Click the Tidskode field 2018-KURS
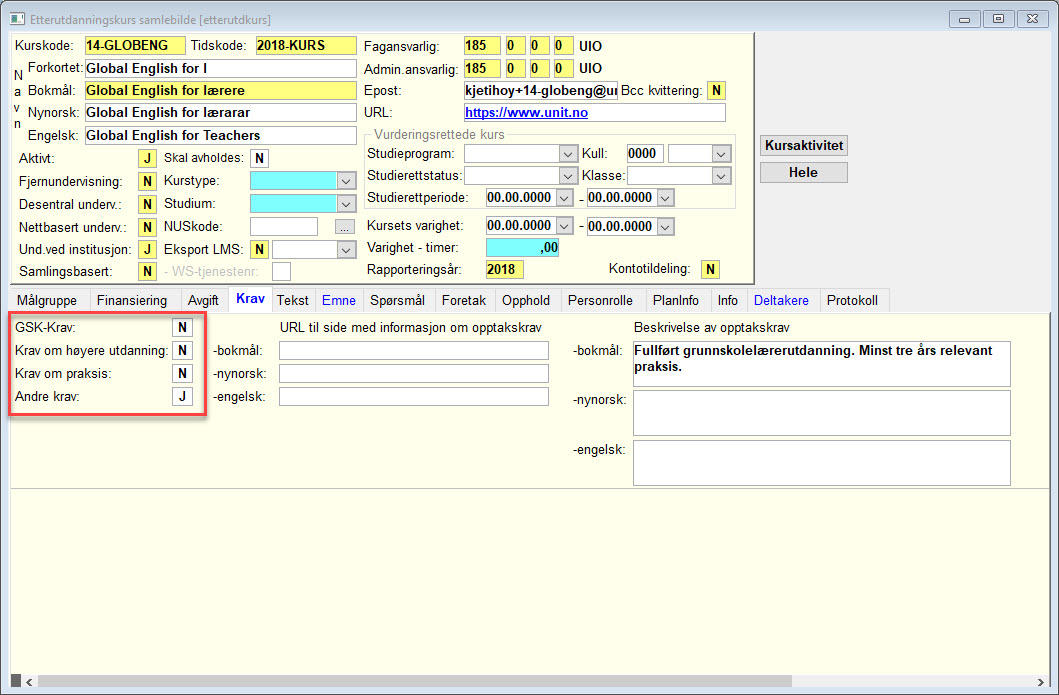The width and height of the screenshot is (1059, 695). pyautogui.click(x=306, y=46)
